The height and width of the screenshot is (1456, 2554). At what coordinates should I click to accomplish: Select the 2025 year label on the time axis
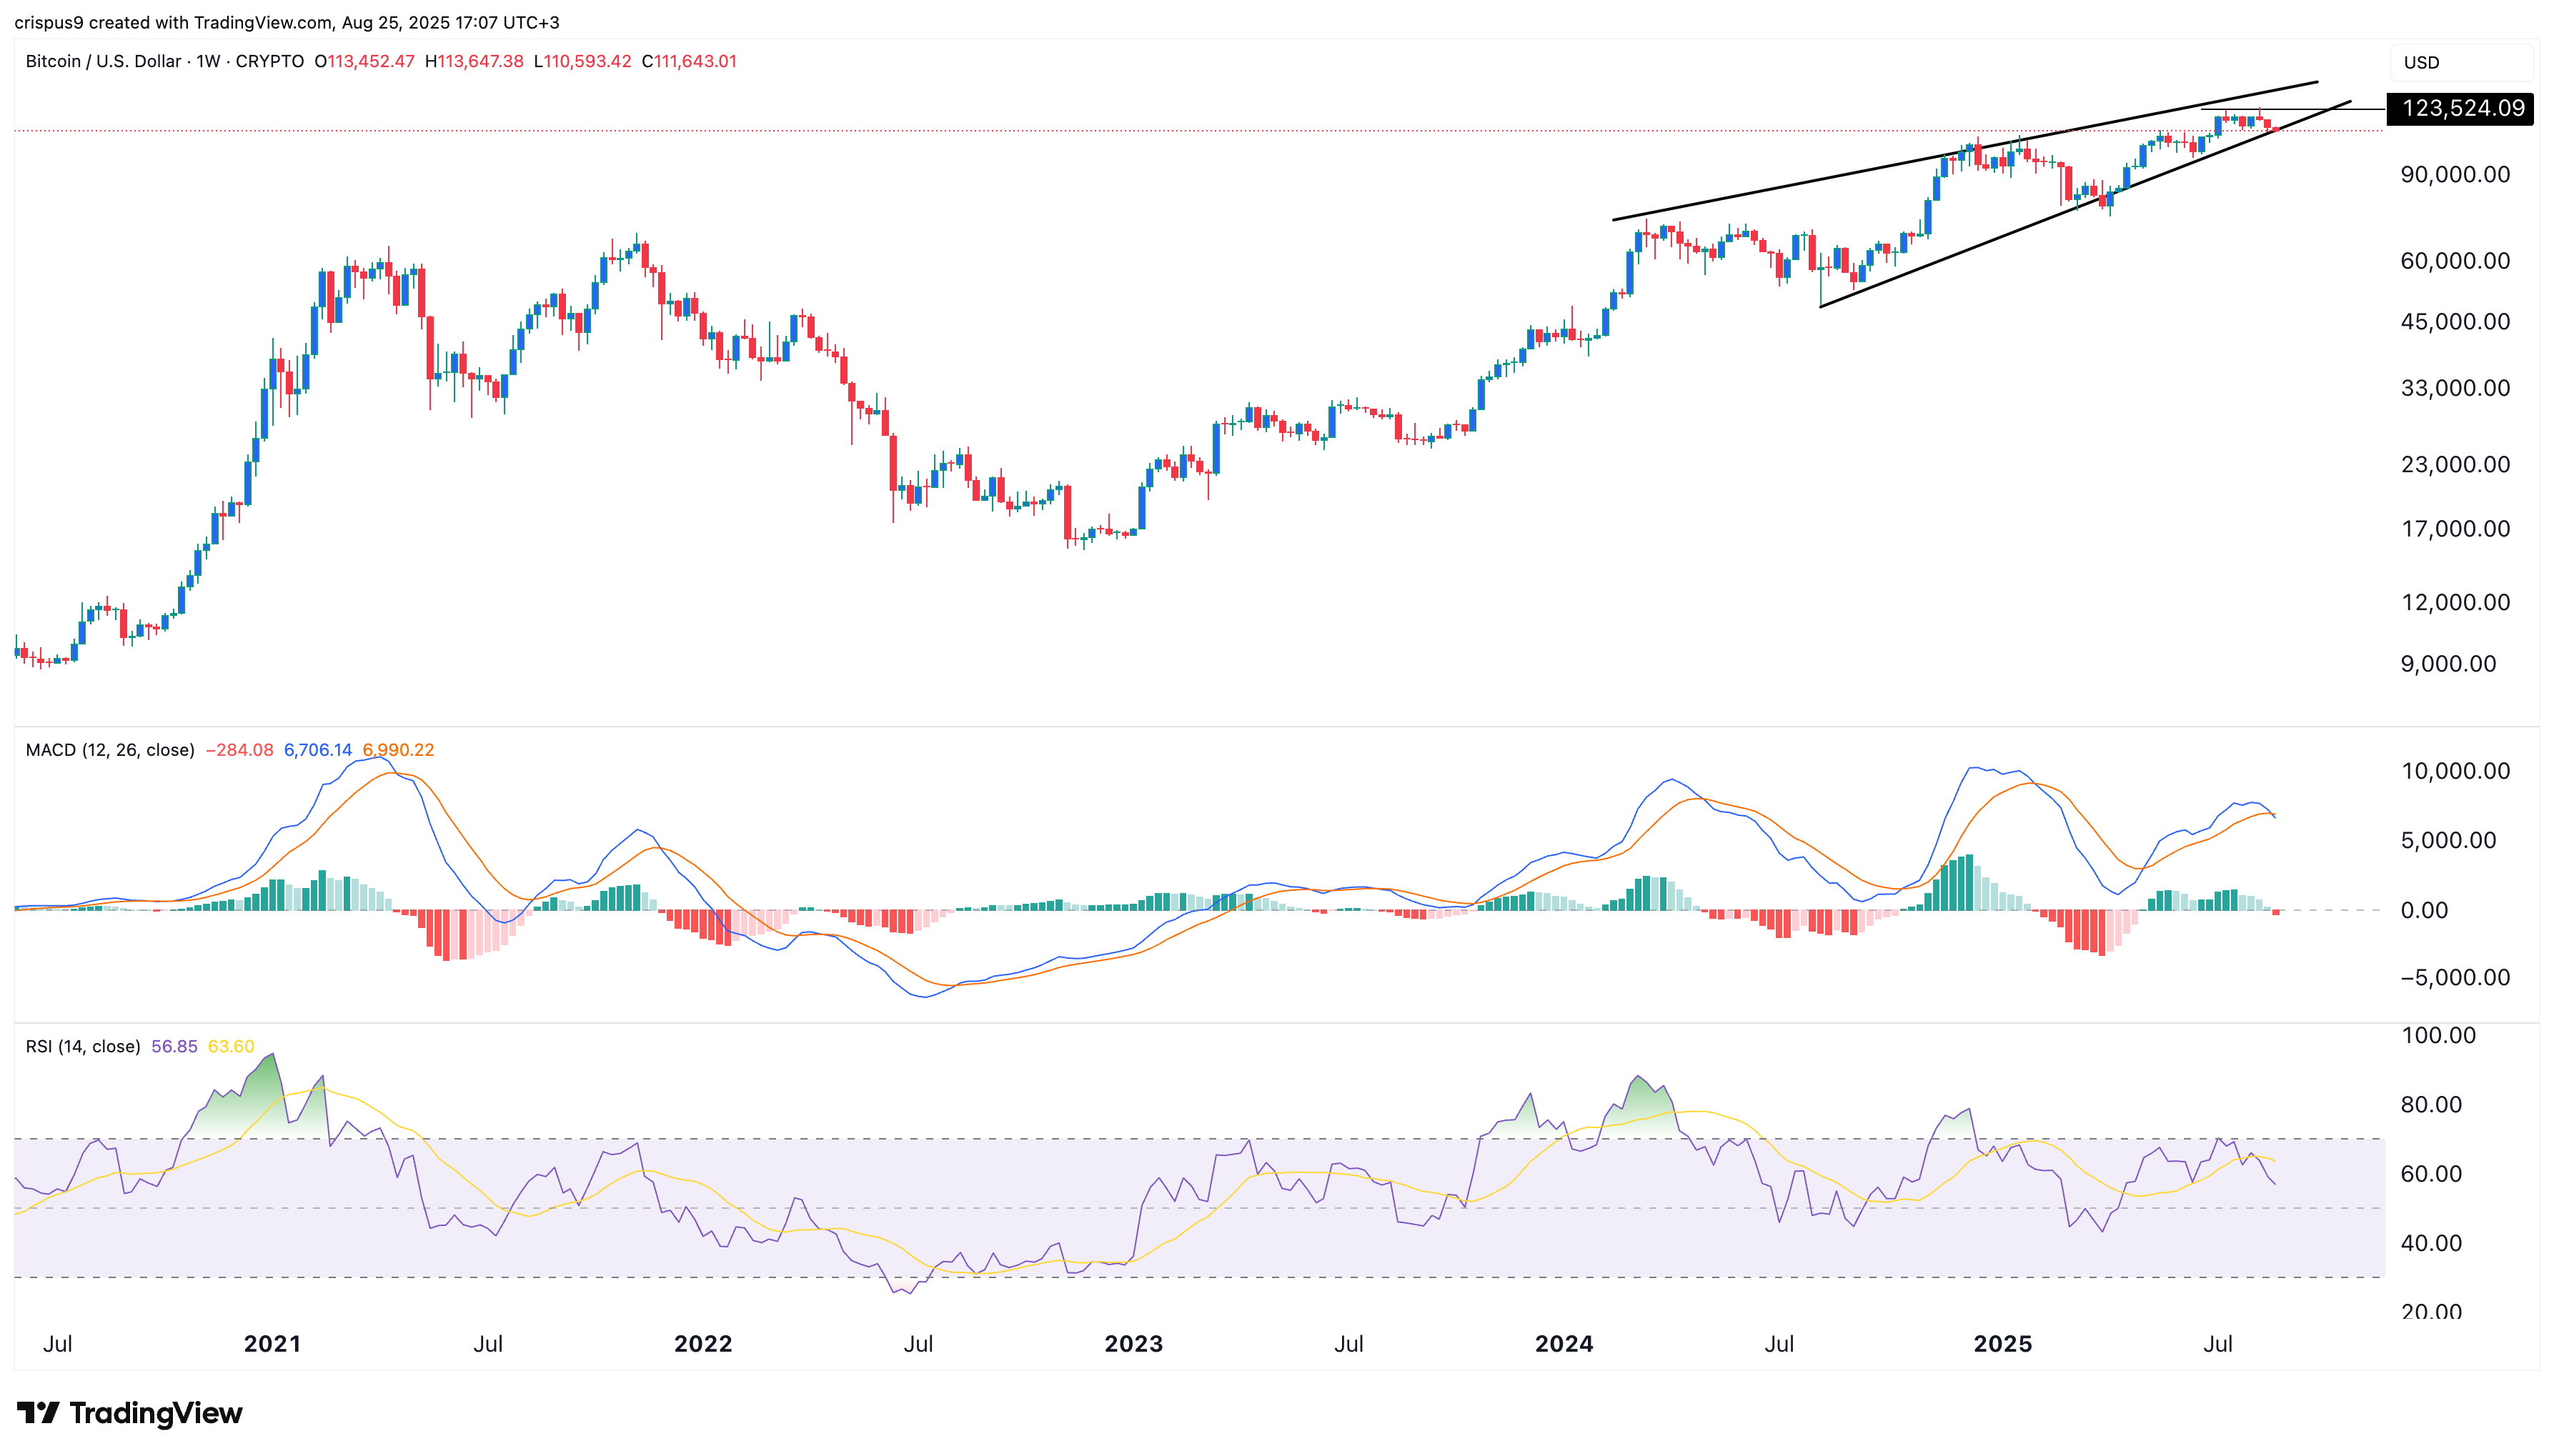[2005, 1344]
